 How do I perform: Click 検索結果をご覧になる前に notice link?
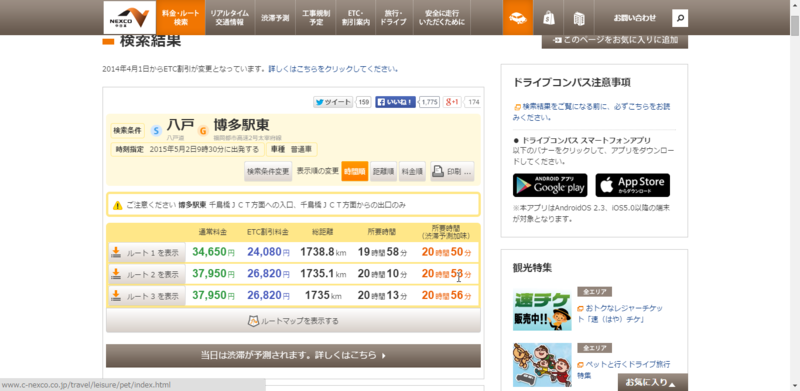tap(592, 112)
